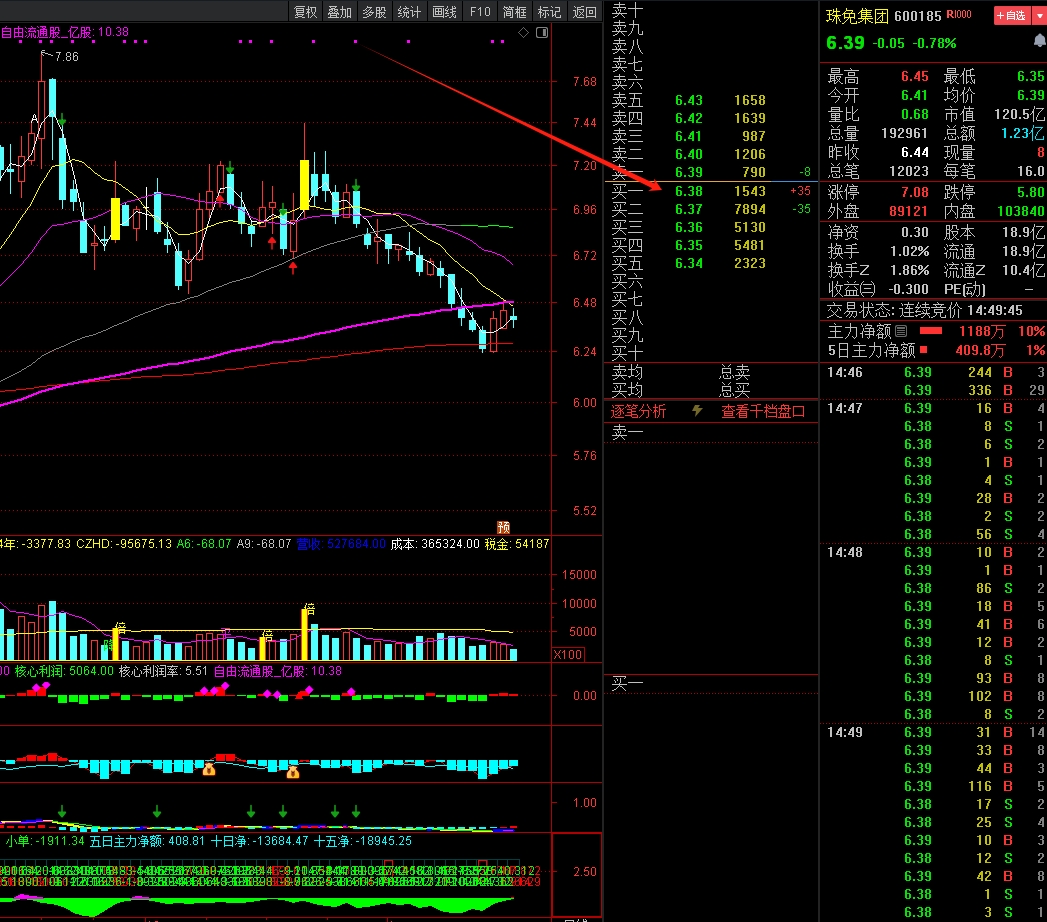1047x922 pixels.
Task: Activate the 画线 drawing tool
Action: coord(444,12)
